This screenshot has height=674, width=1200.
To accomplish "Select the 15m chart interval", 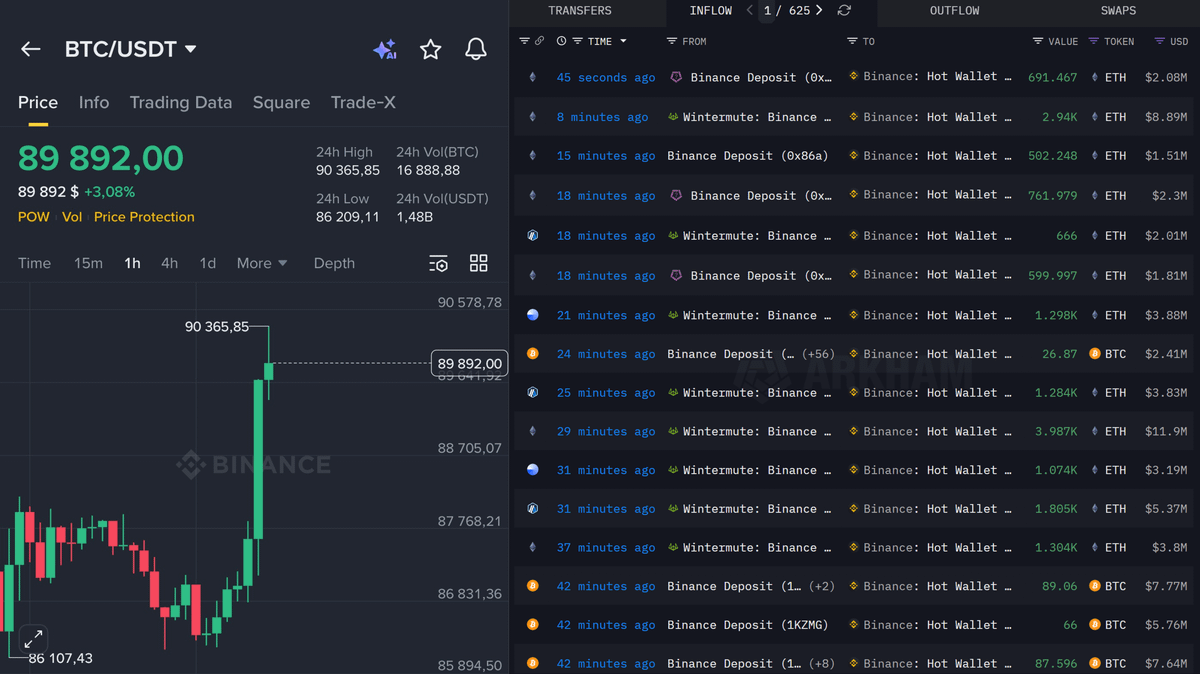I will click(88, 263).
